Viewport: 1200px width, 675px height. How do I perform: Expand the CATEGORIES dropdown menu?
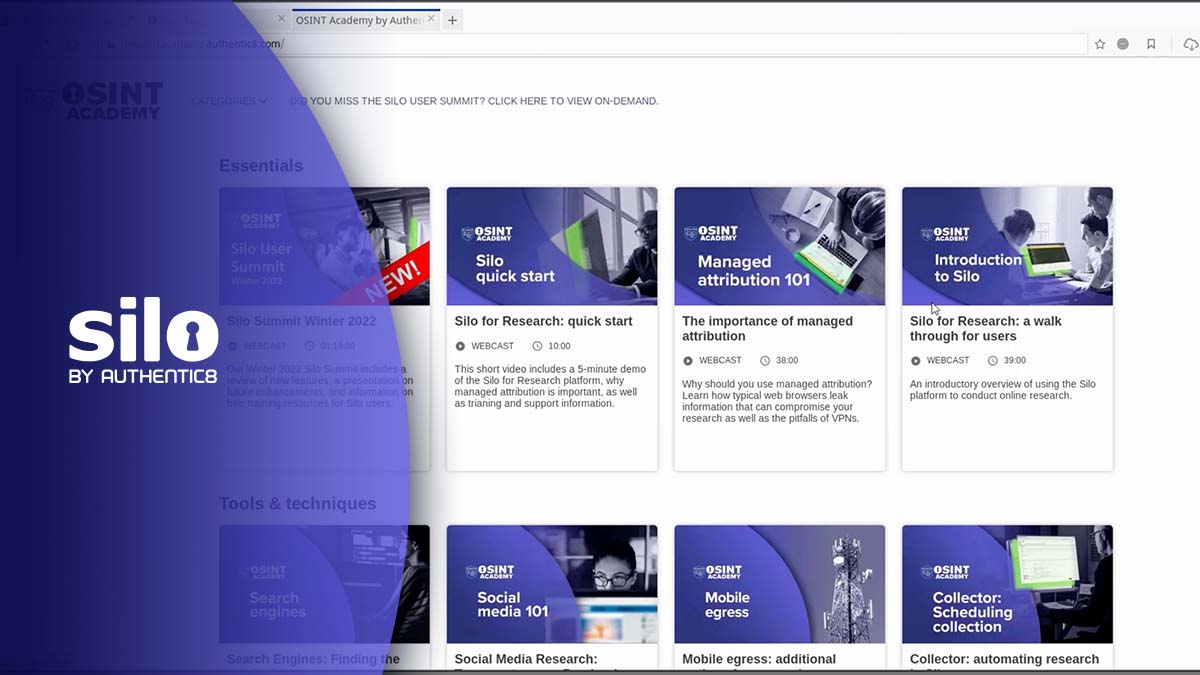(x=229, y=101)
